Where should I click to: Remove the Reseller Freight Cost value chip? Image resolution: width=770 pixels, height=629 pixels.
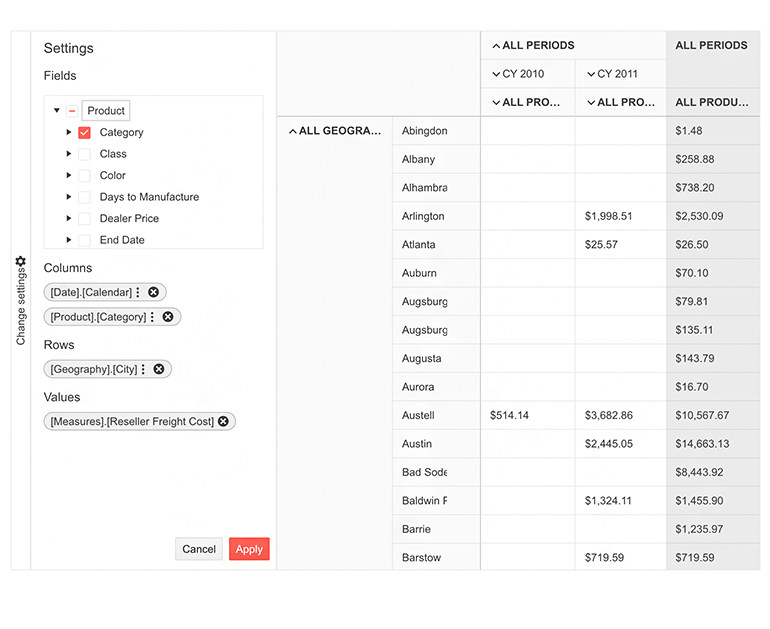[223, 422]
